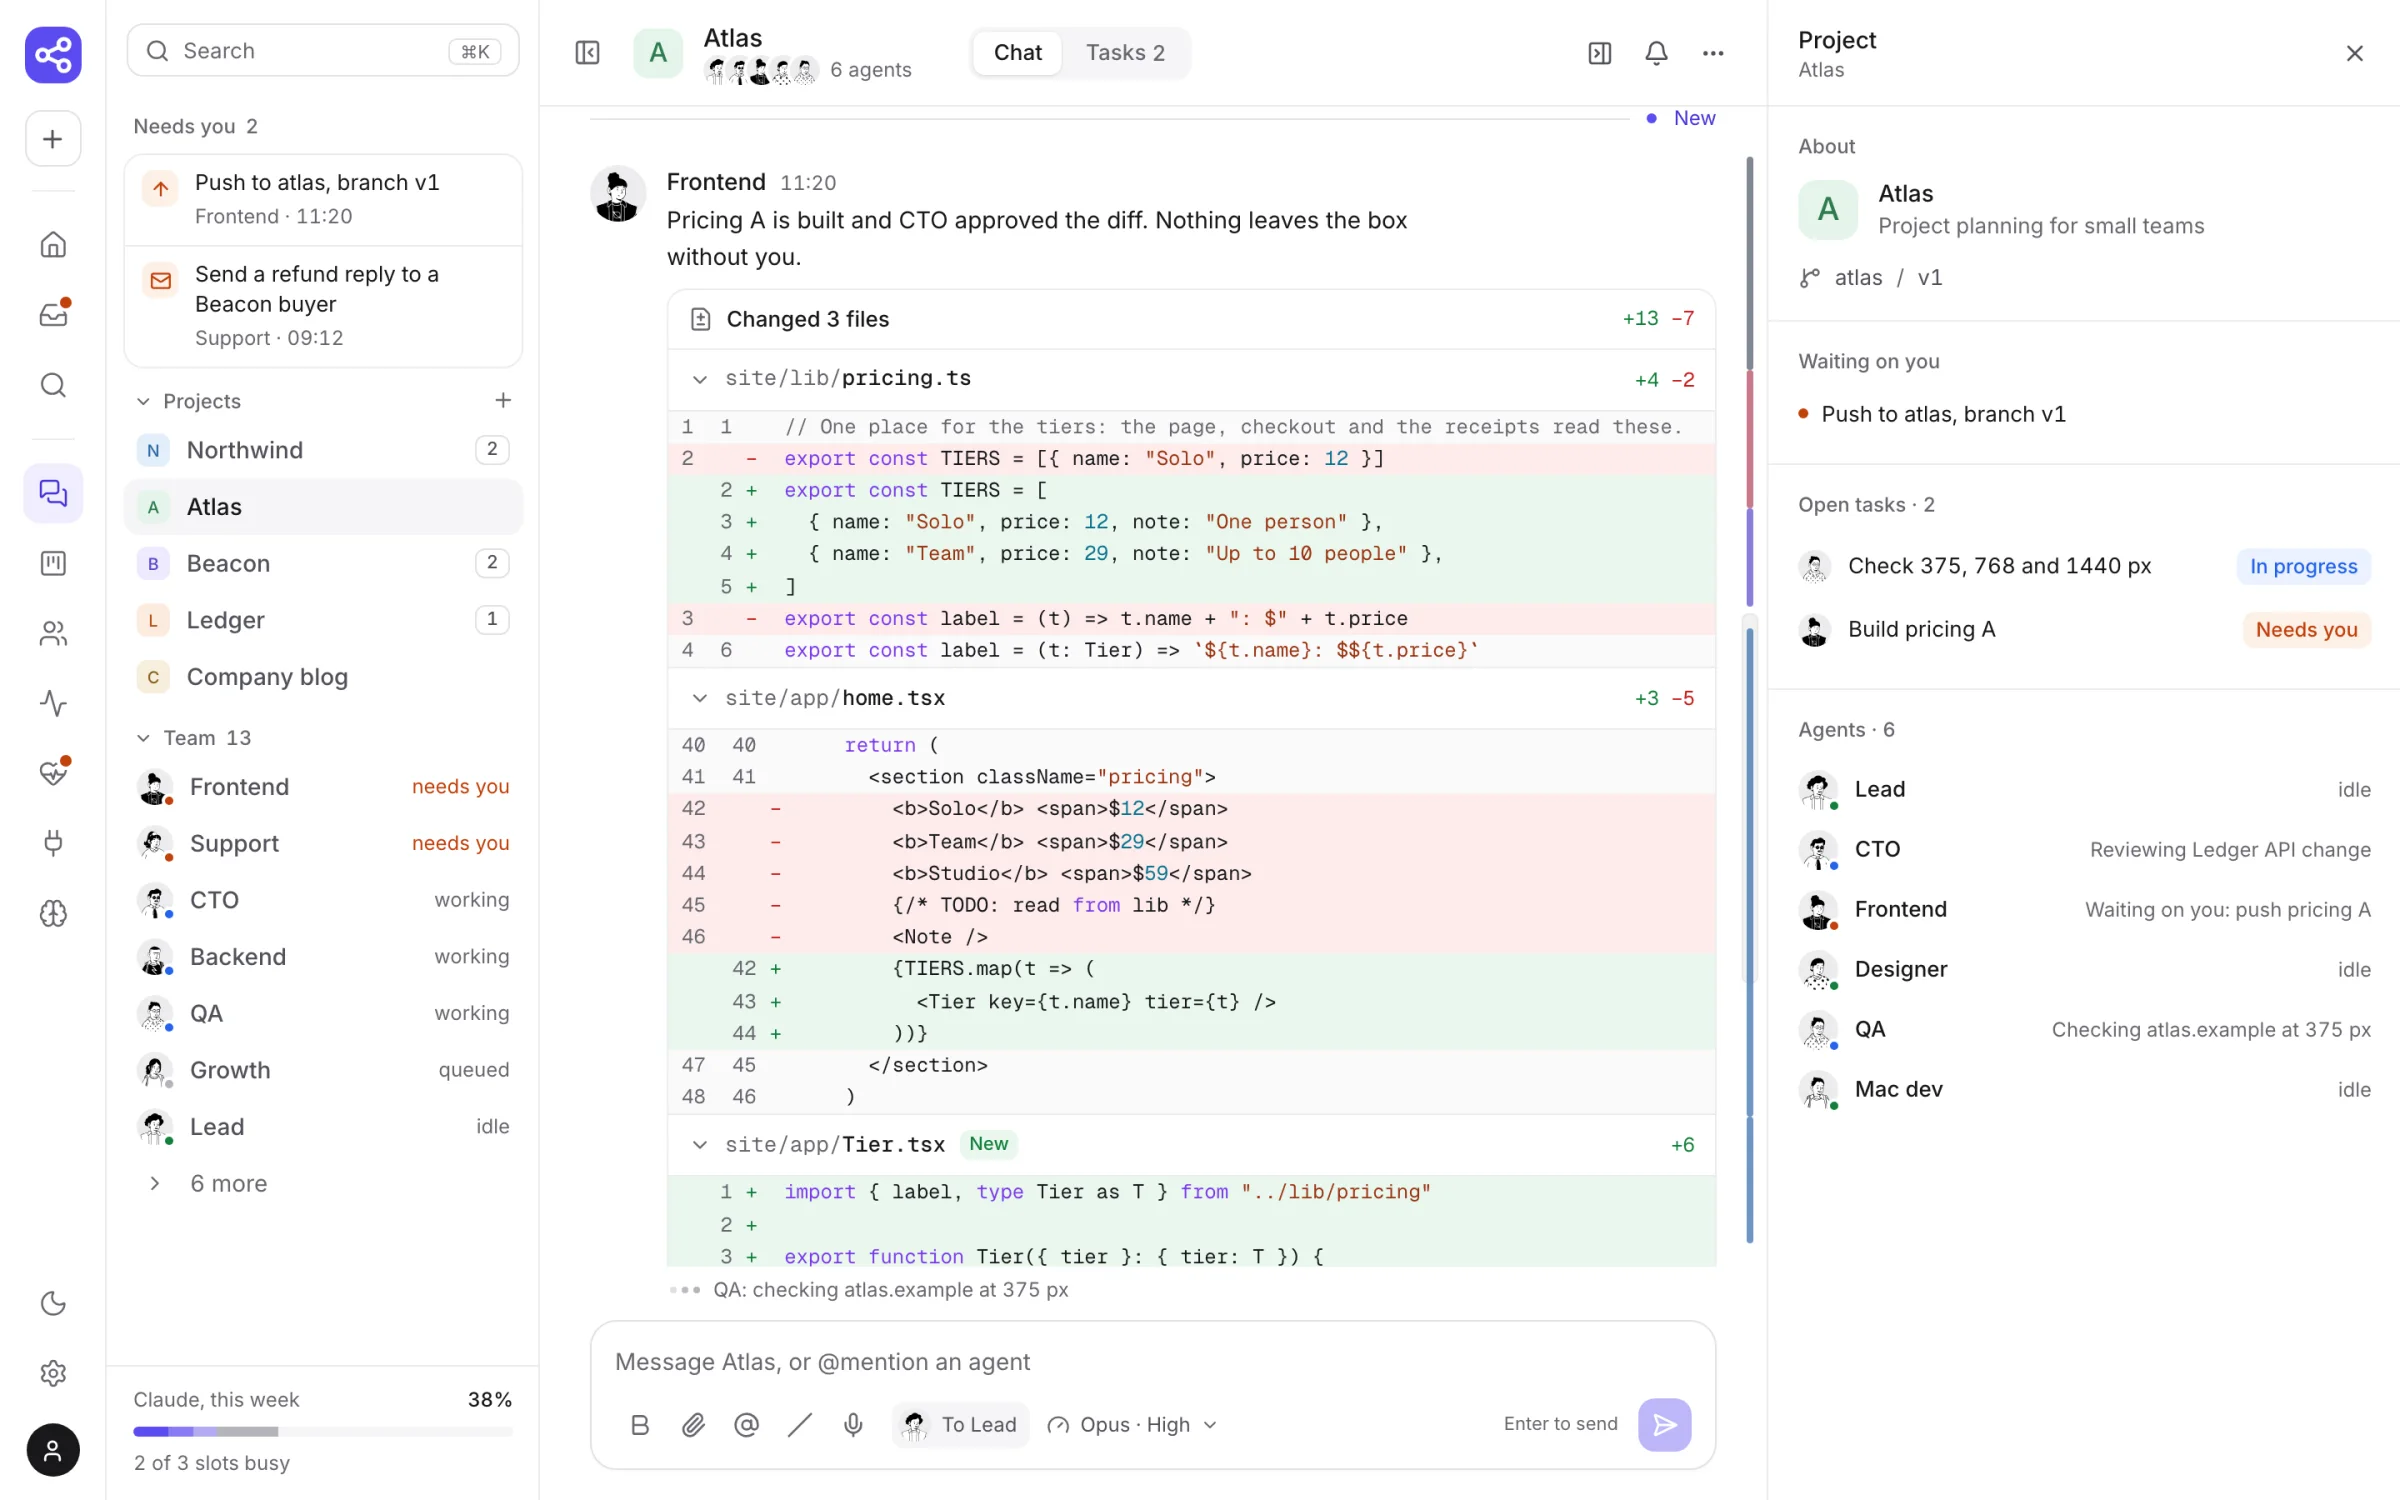Select the Company blog project
2400x1500 pixels.
point(323,677)
